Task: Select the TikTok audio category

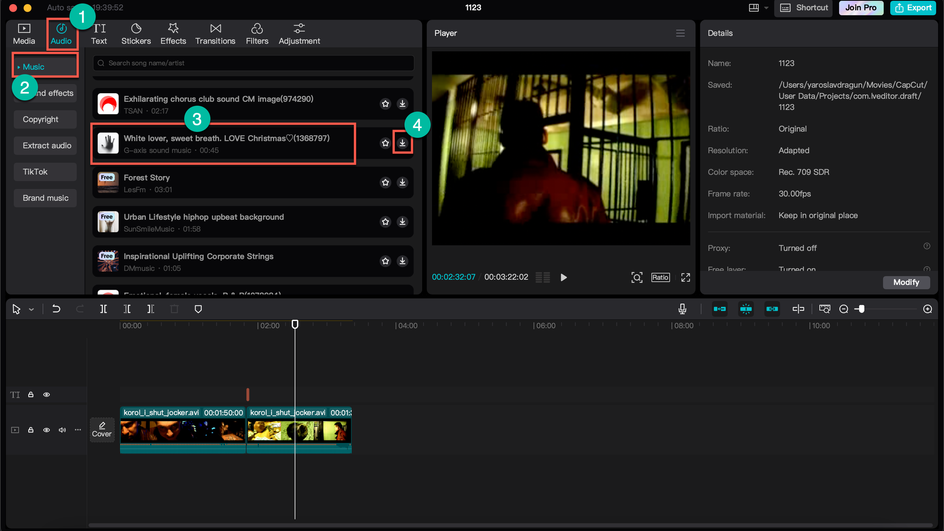Action: pyautogui.click(x=45, y=172)
